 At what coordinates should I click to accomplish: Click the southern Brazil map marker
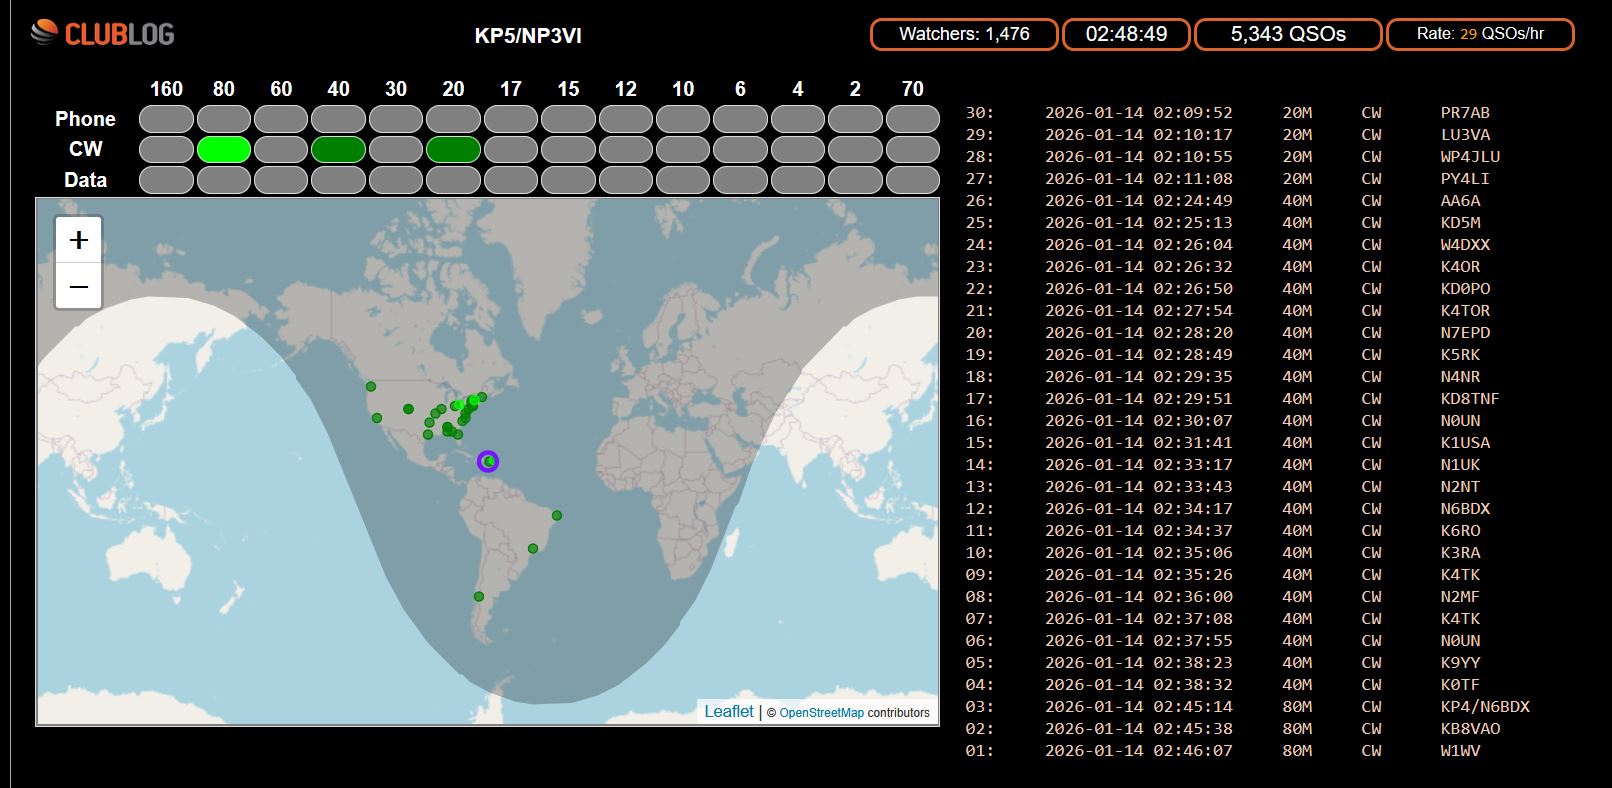tap(533, 548)
